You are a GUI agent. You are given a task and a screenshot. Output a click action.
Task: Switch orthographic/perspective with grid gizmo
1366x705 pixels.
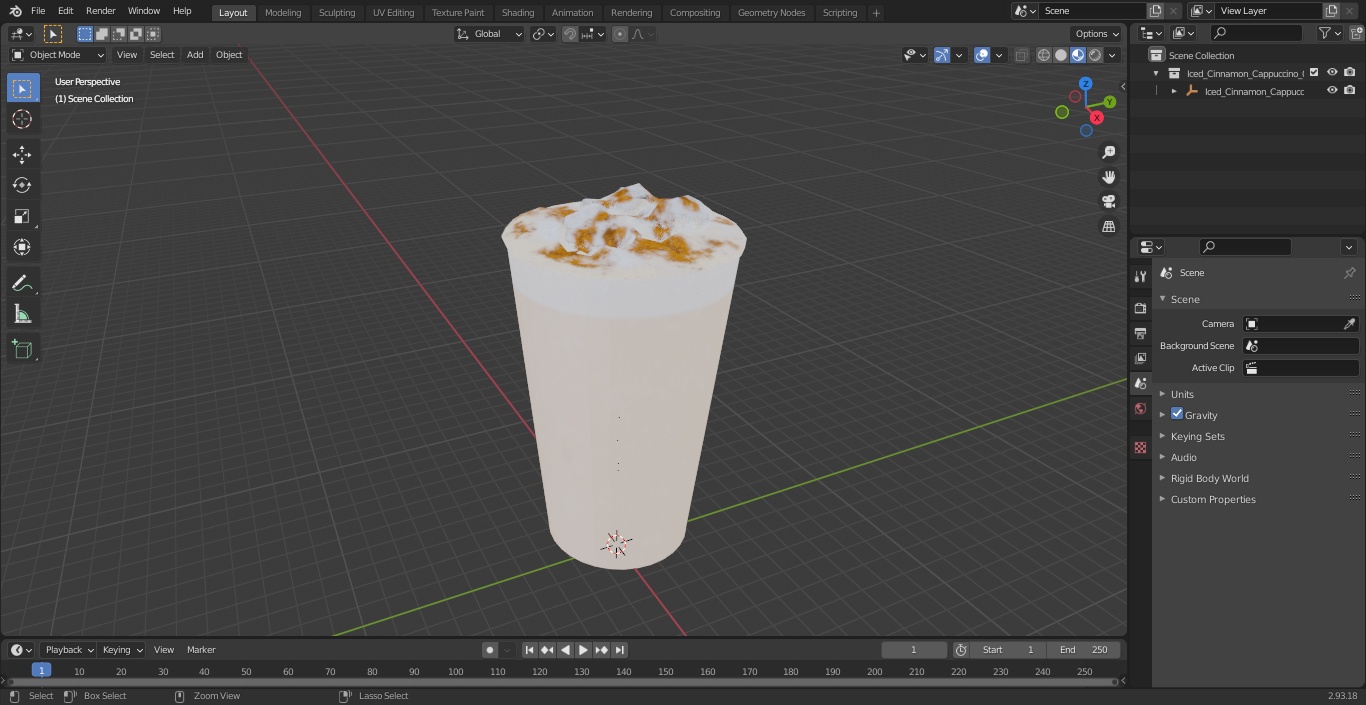1108,227
